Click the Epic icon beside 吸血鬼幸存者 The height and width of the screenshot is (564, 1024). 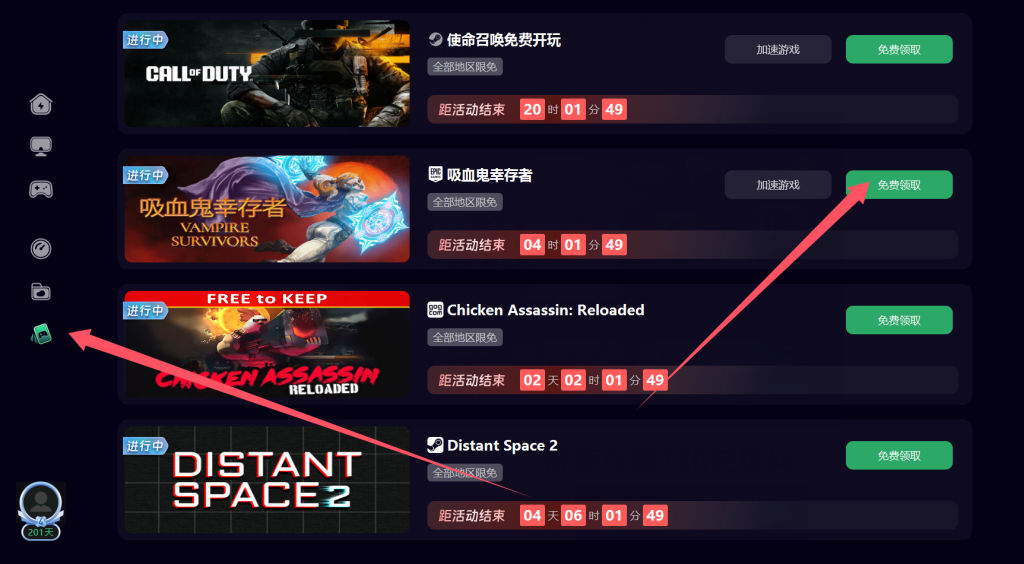(435, 174)
